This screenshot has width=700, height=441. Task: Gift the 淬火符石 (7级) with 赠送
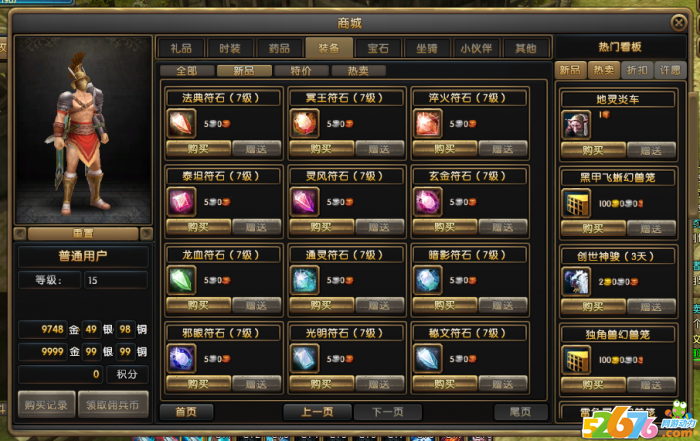tap(503, 148)
